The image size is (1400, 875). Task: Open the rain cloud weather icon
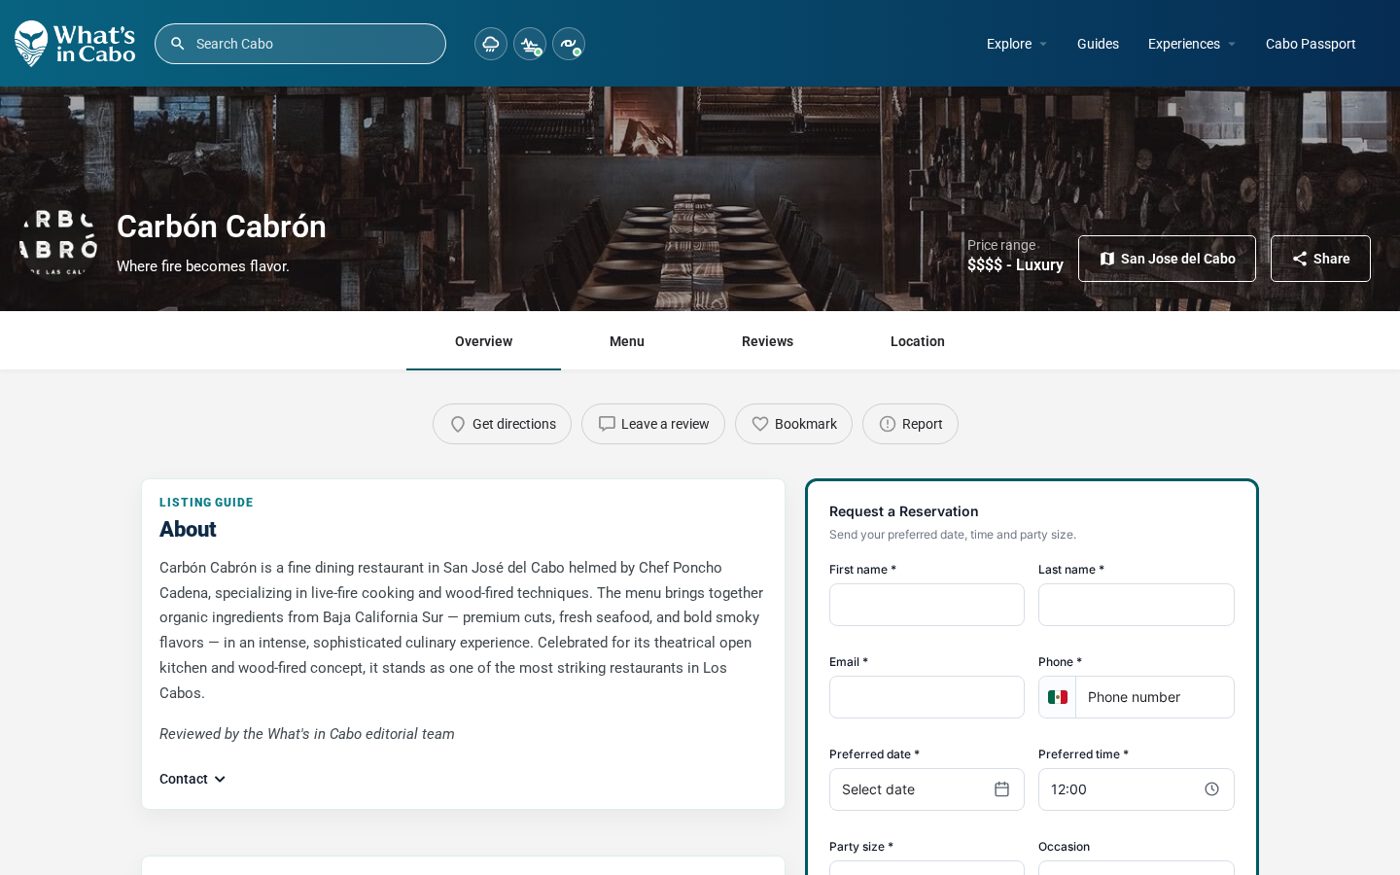tap(490, 44)
